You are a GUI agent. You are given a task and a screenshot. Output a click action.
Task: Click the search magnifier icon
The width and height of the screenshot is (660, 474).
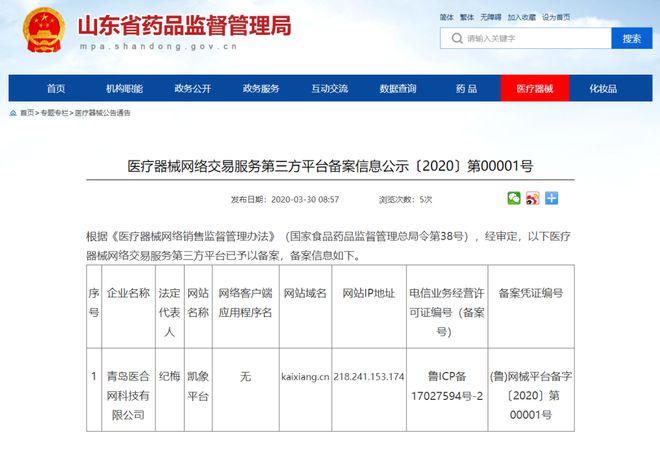[x=457, y=39]
